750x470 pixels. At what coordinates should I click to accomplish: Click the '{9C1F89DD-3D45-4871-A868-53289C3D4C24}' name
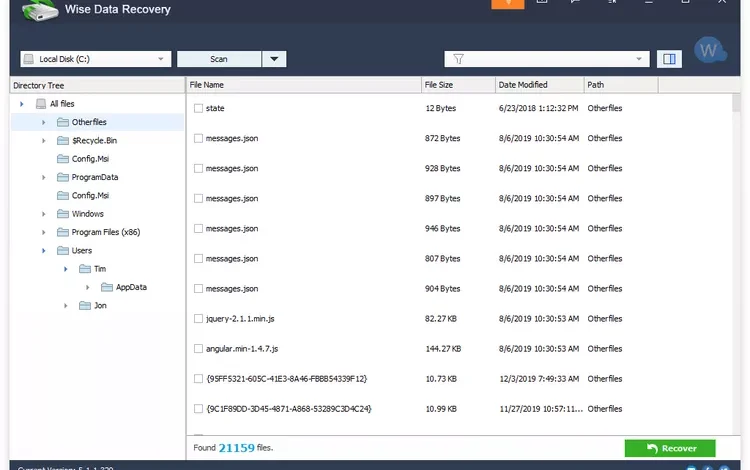pyautogui.click(x=289, y=409)
